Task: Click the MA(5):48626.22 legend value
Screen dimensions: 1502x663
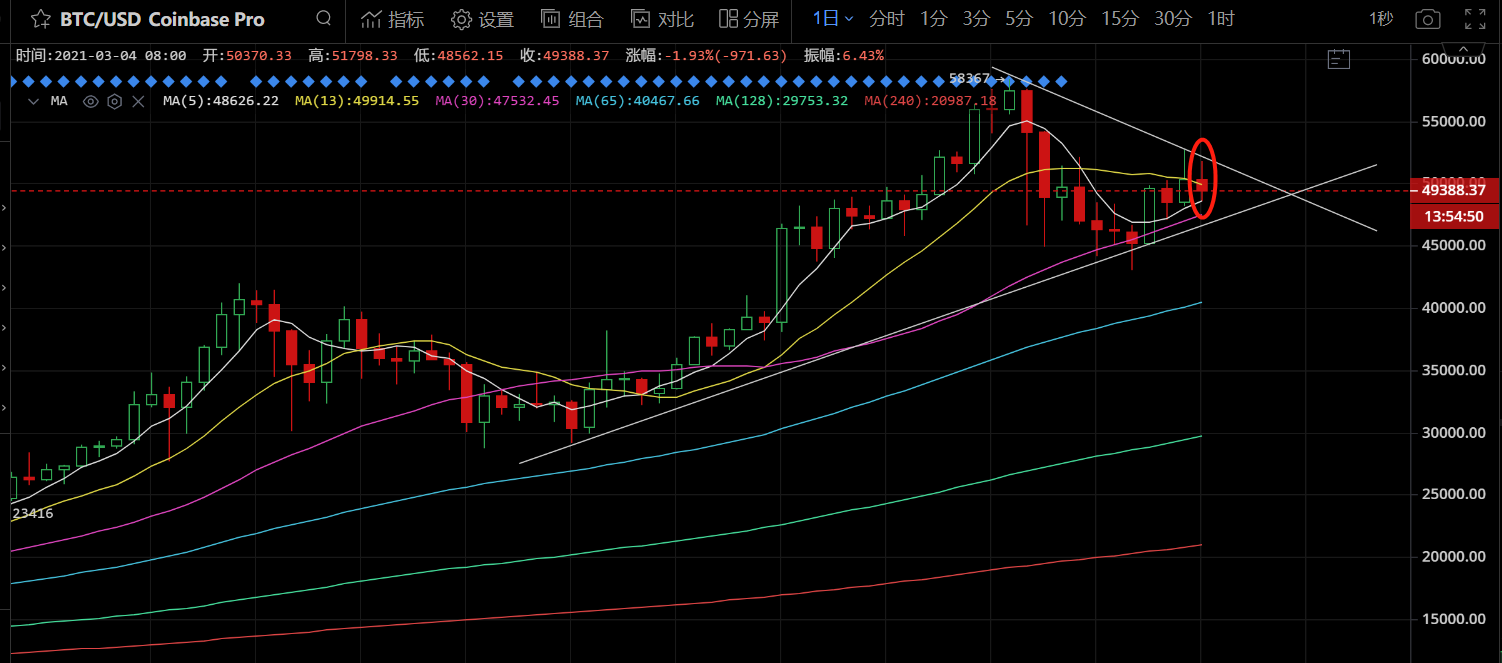Action: coord(221,101)
